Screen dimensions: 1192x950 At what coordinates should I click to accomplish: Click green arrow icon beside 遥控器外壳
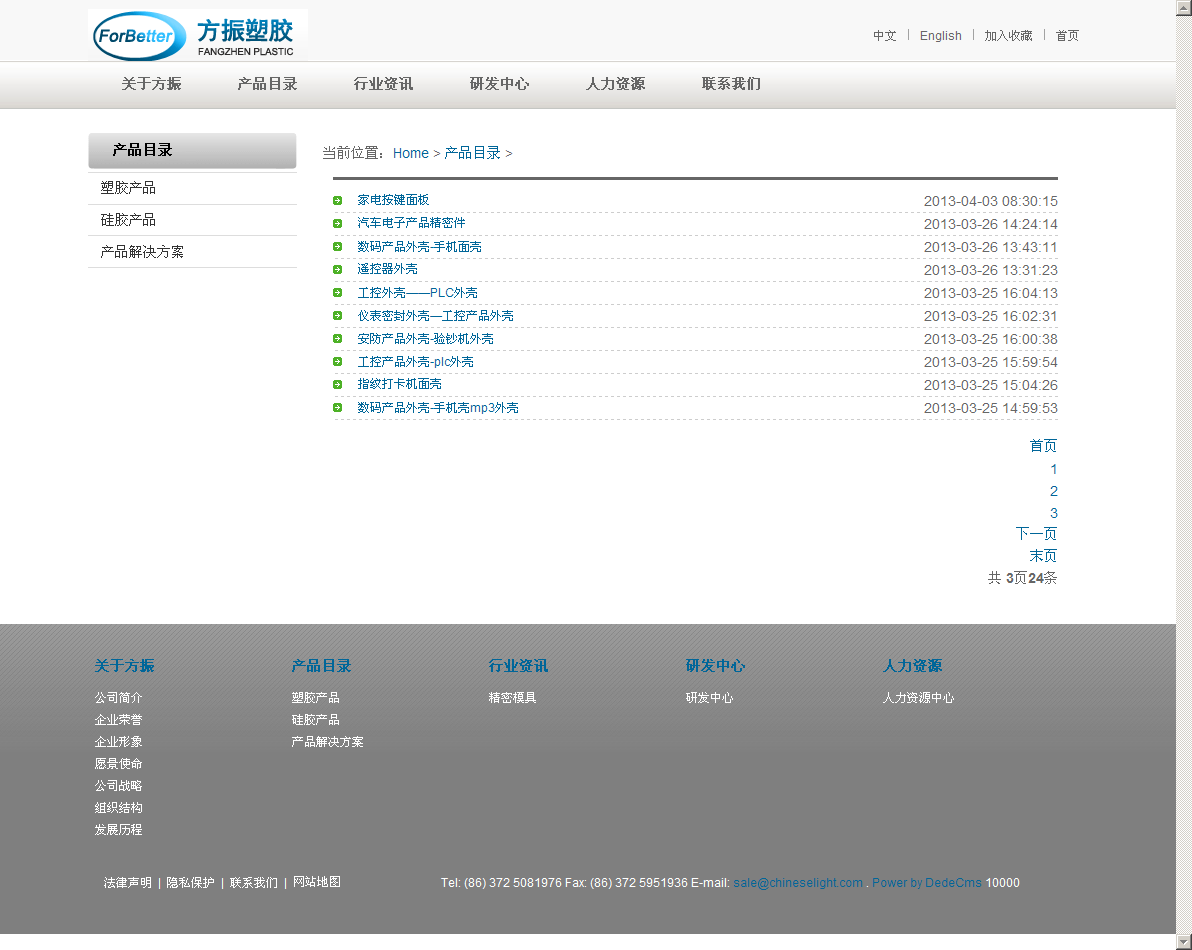[x=338, y=270]
